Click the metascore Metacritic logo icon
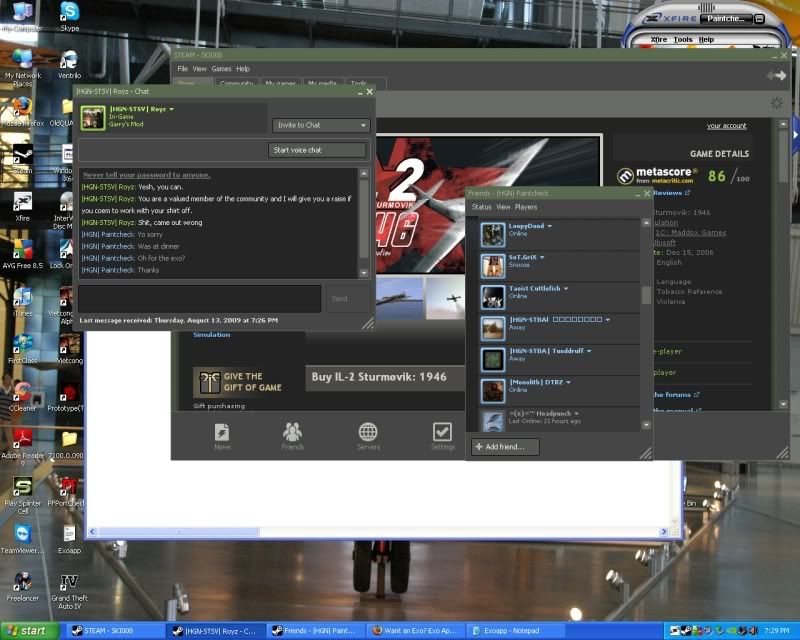Image resolution: width=800 pixels, height=640 pixels. tap(625, 176)
